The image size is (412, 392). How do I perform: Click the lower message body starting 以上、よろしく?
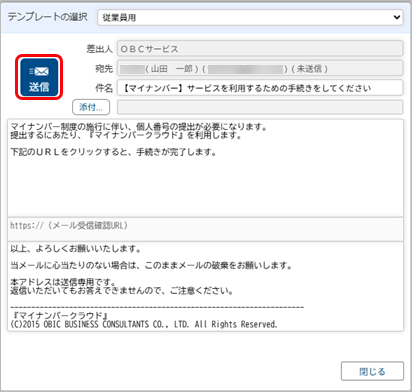[205, 286]
